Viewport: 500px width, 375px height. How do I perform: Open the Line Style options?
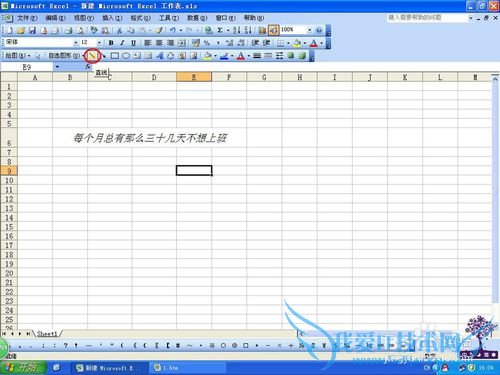(x=257, y=56)
